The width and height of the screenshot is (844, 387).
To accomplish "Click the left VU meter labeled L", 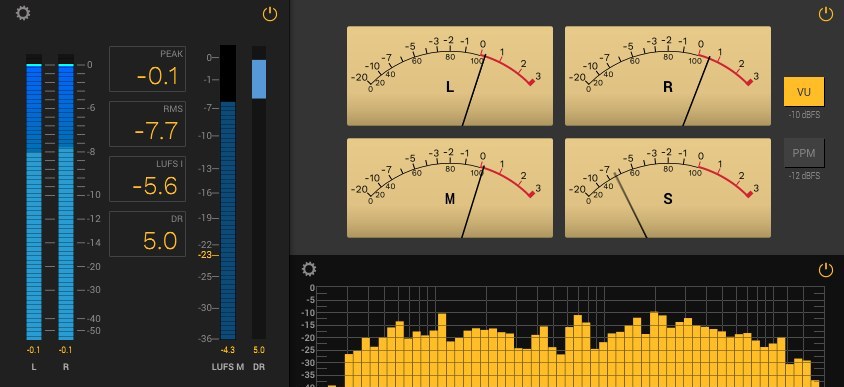I will 449,76.
